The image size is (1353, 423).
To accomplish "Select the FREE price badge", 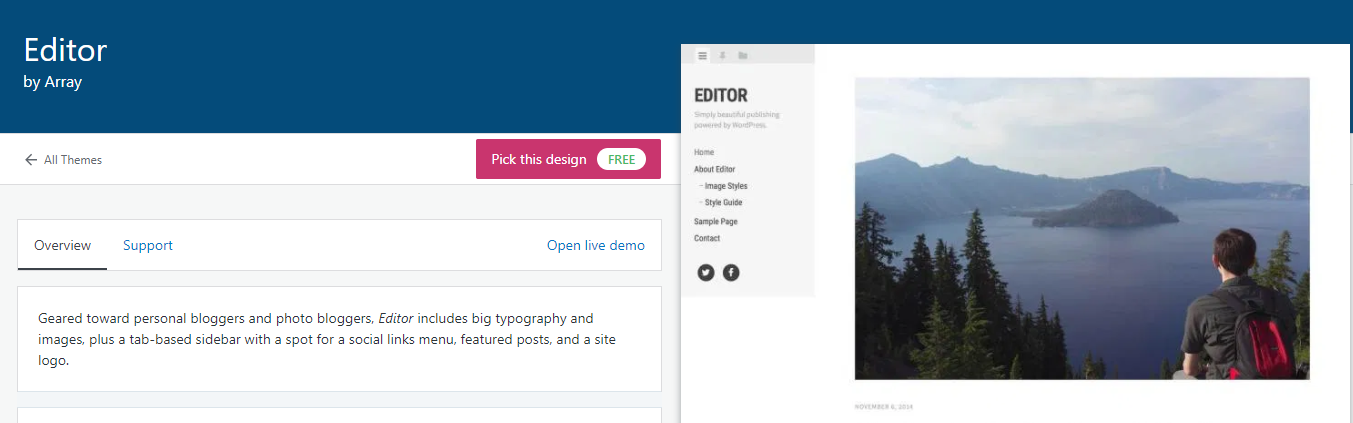I will click(621, 159).
